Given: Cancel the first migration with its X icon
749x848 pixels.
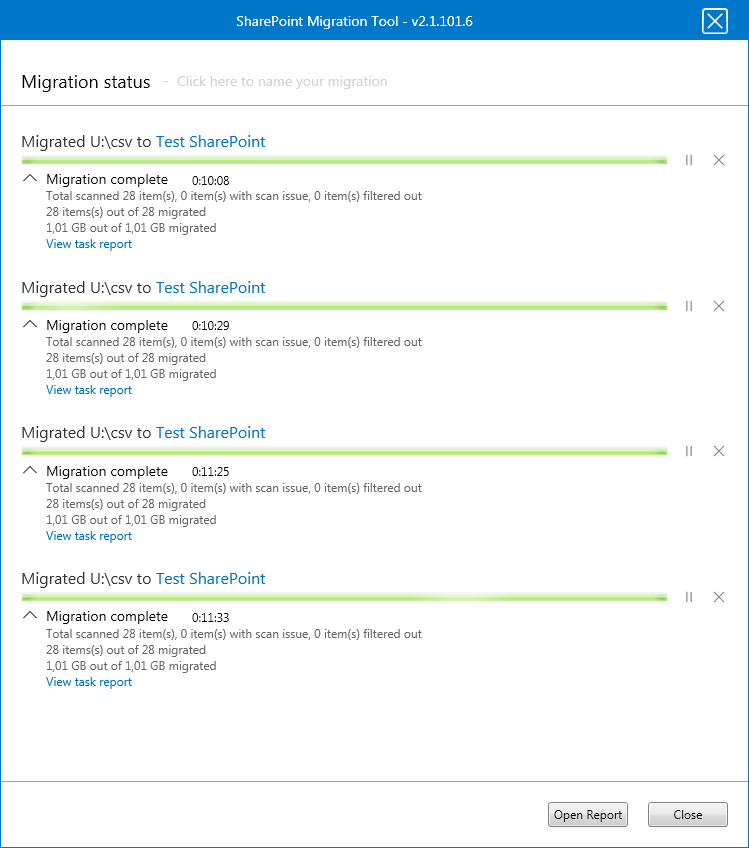Looking at the screenshot, I should pos(719,160).
